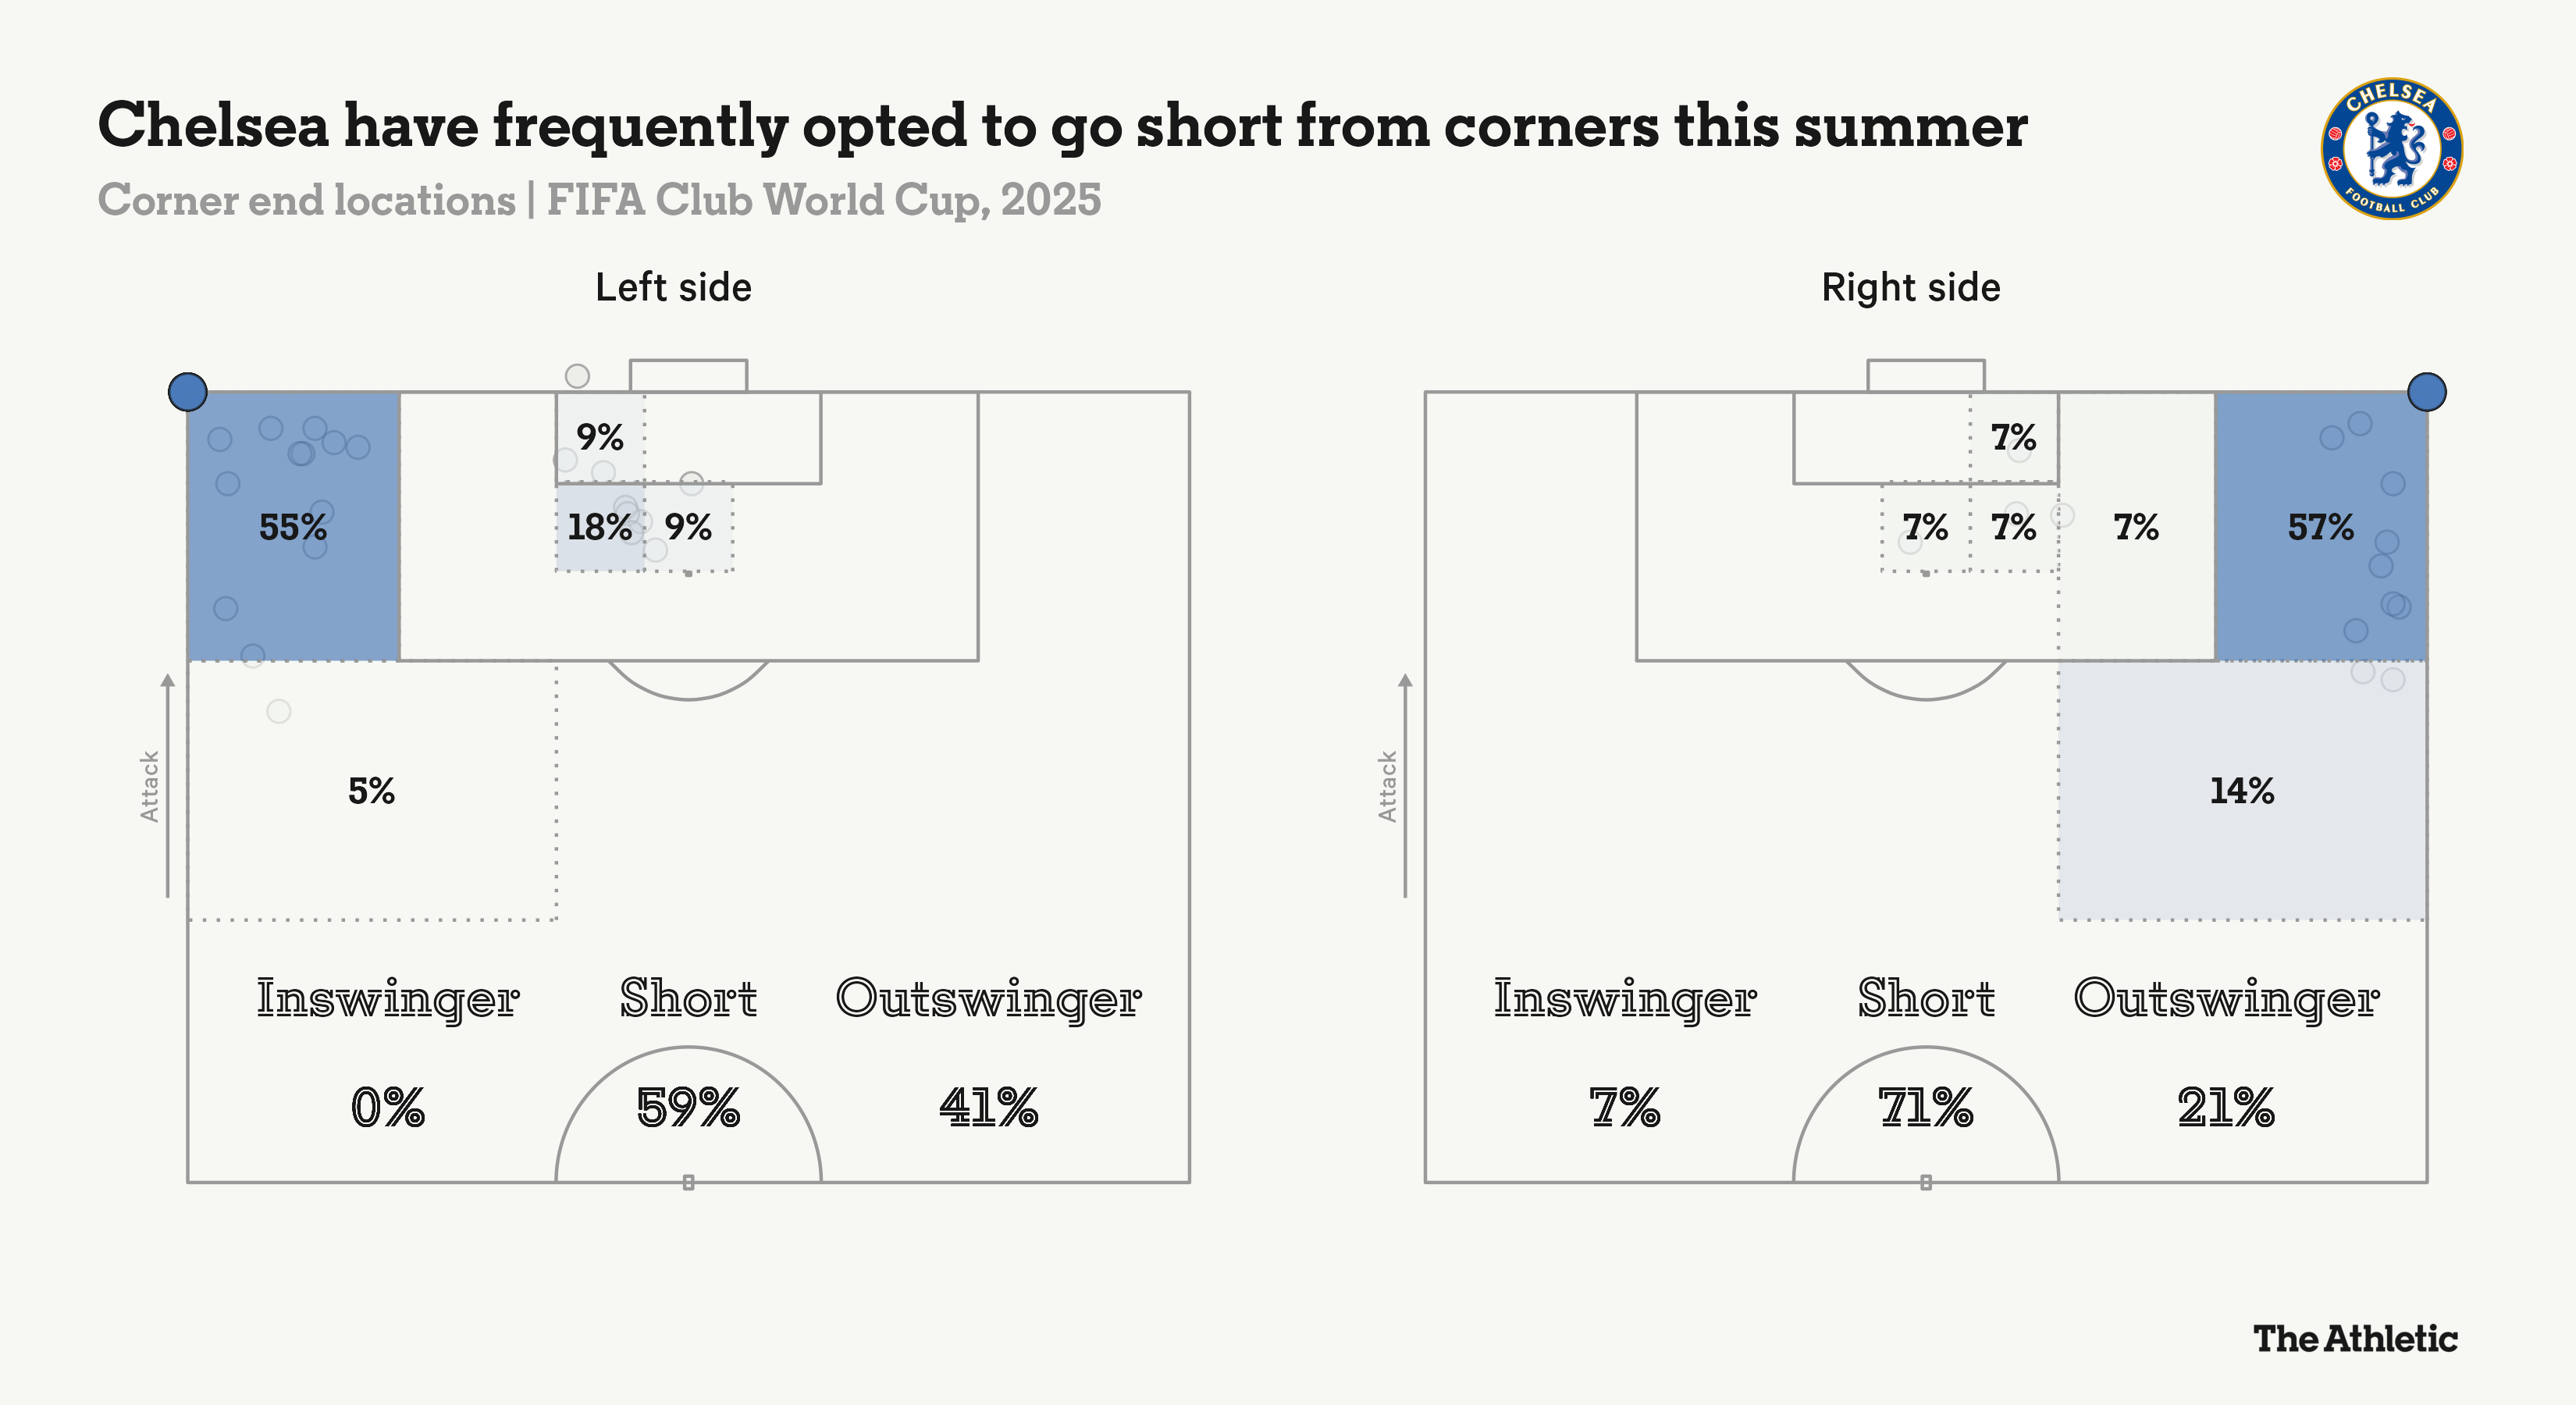2576x1405 pixels.
Task: Click the 41% Outswinger value on the left pitch
Action: (x=989, y=1108)
